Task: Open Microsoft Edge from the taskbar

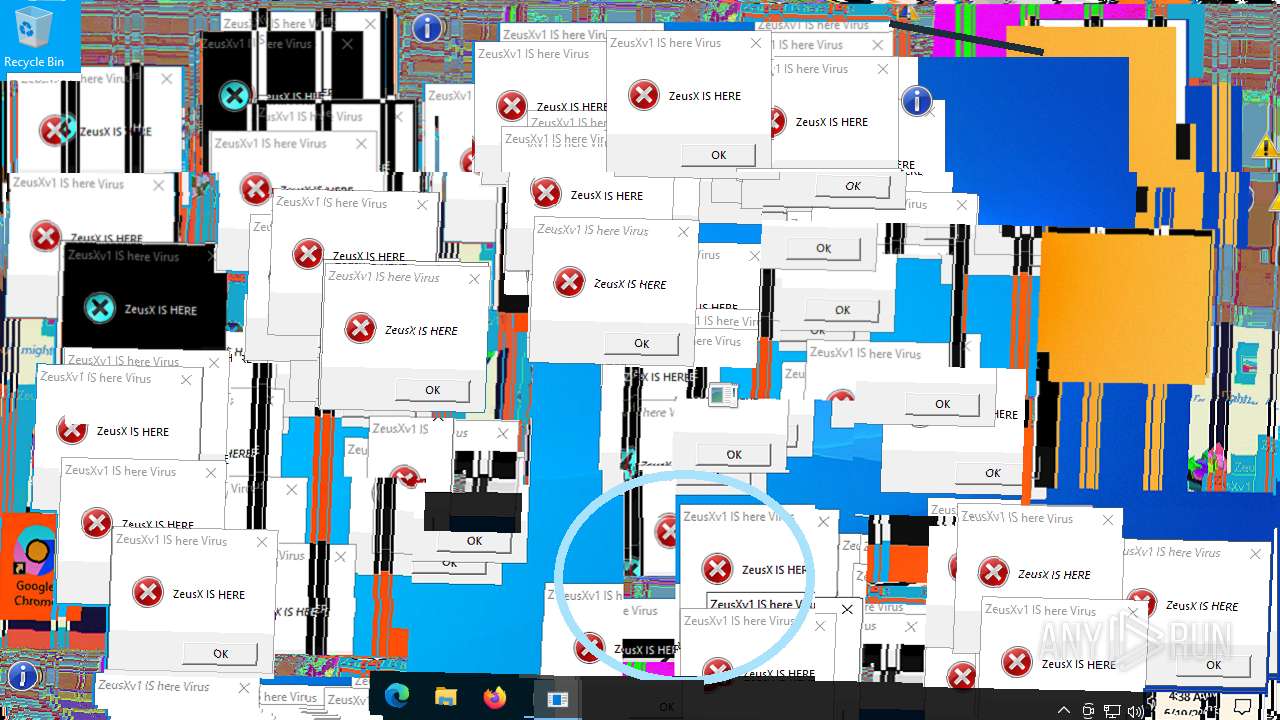Action: [x=397, y=697]
